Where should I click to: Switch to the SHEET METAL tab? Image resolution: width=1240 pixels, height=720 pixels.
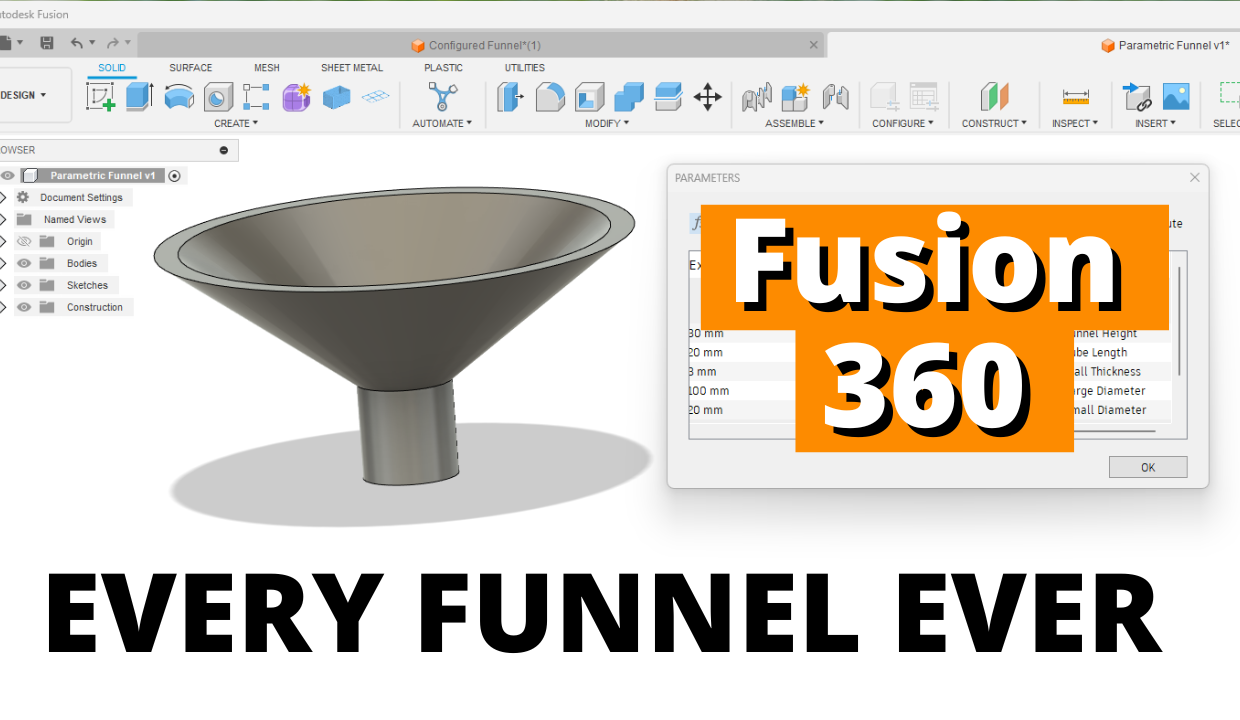352,68
